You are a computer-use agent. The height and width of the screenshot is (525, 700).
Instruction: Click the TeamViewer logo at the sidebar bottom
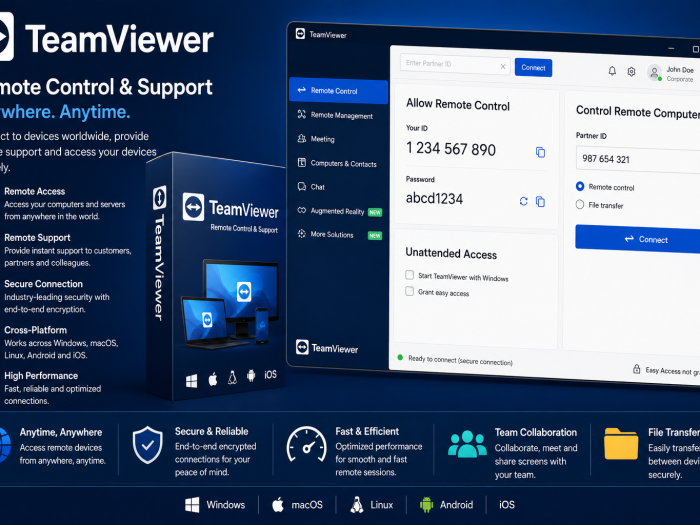coord(302,347)
